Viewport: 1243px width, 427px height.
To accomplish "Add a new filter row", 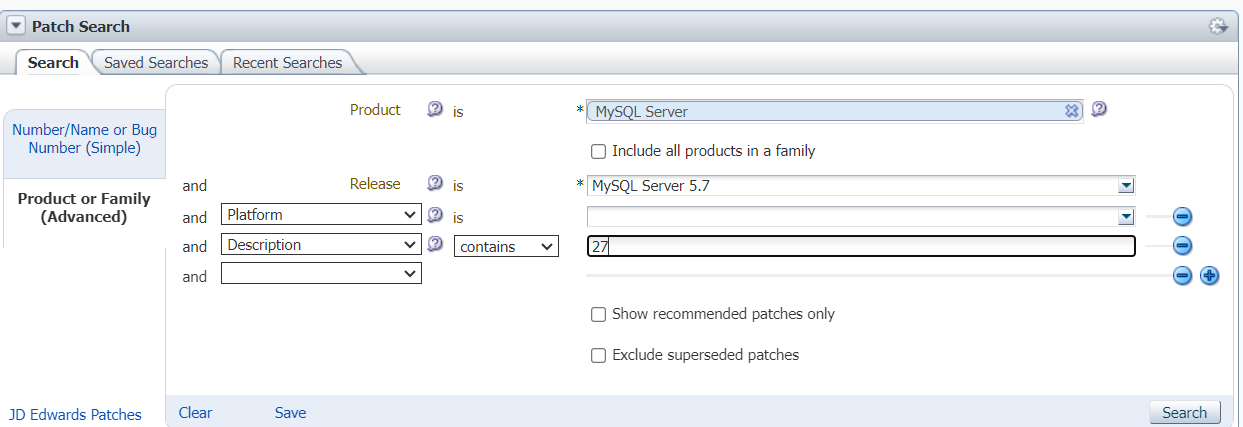I will pos(1209,276).
